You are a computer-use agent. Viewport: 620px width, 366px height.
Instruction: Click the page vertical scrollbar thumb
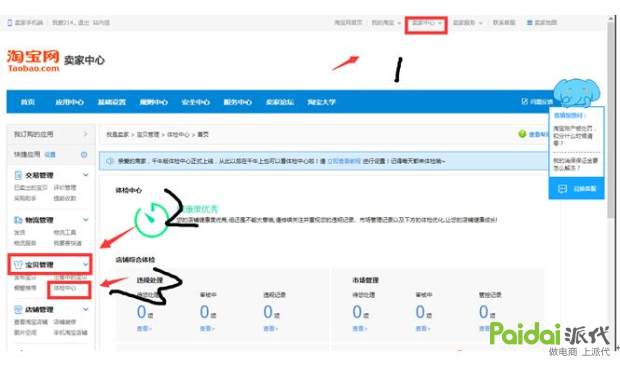click(x=611, y=121)
